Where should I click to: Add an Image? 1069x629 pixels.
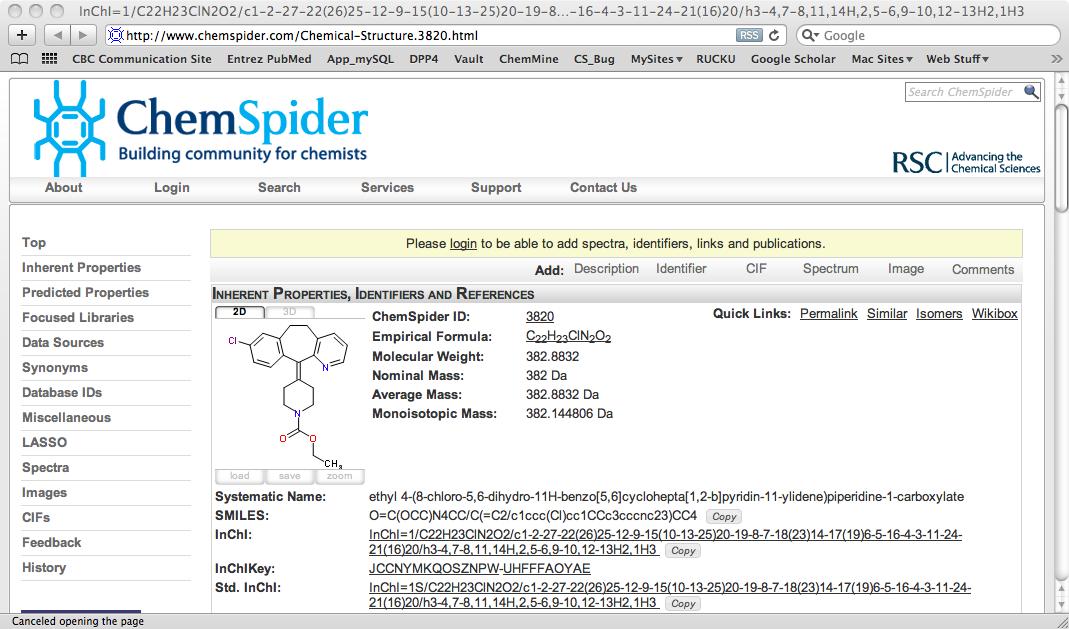905,269
